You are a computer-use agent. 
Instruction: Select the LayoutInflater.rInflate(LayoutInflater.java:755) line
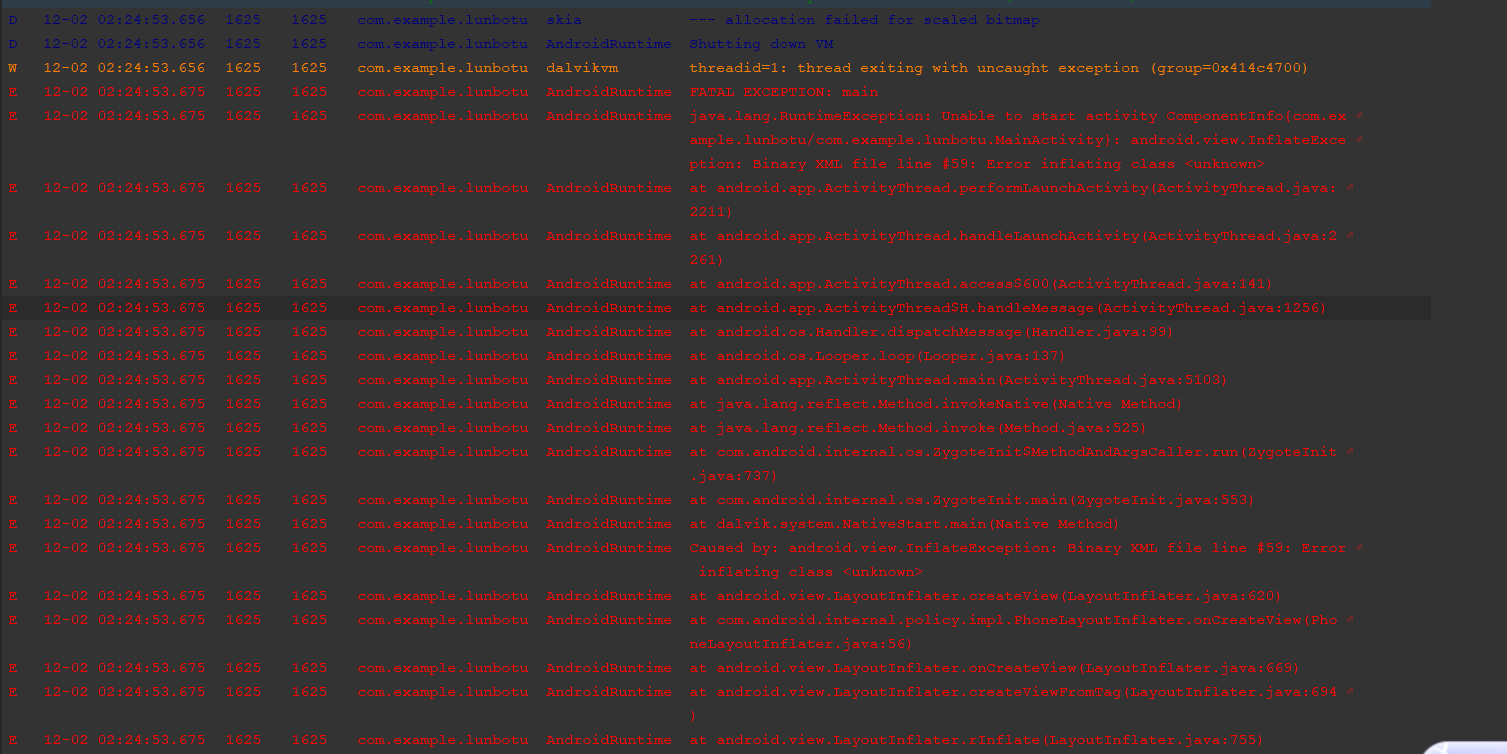tap(976, 740)
